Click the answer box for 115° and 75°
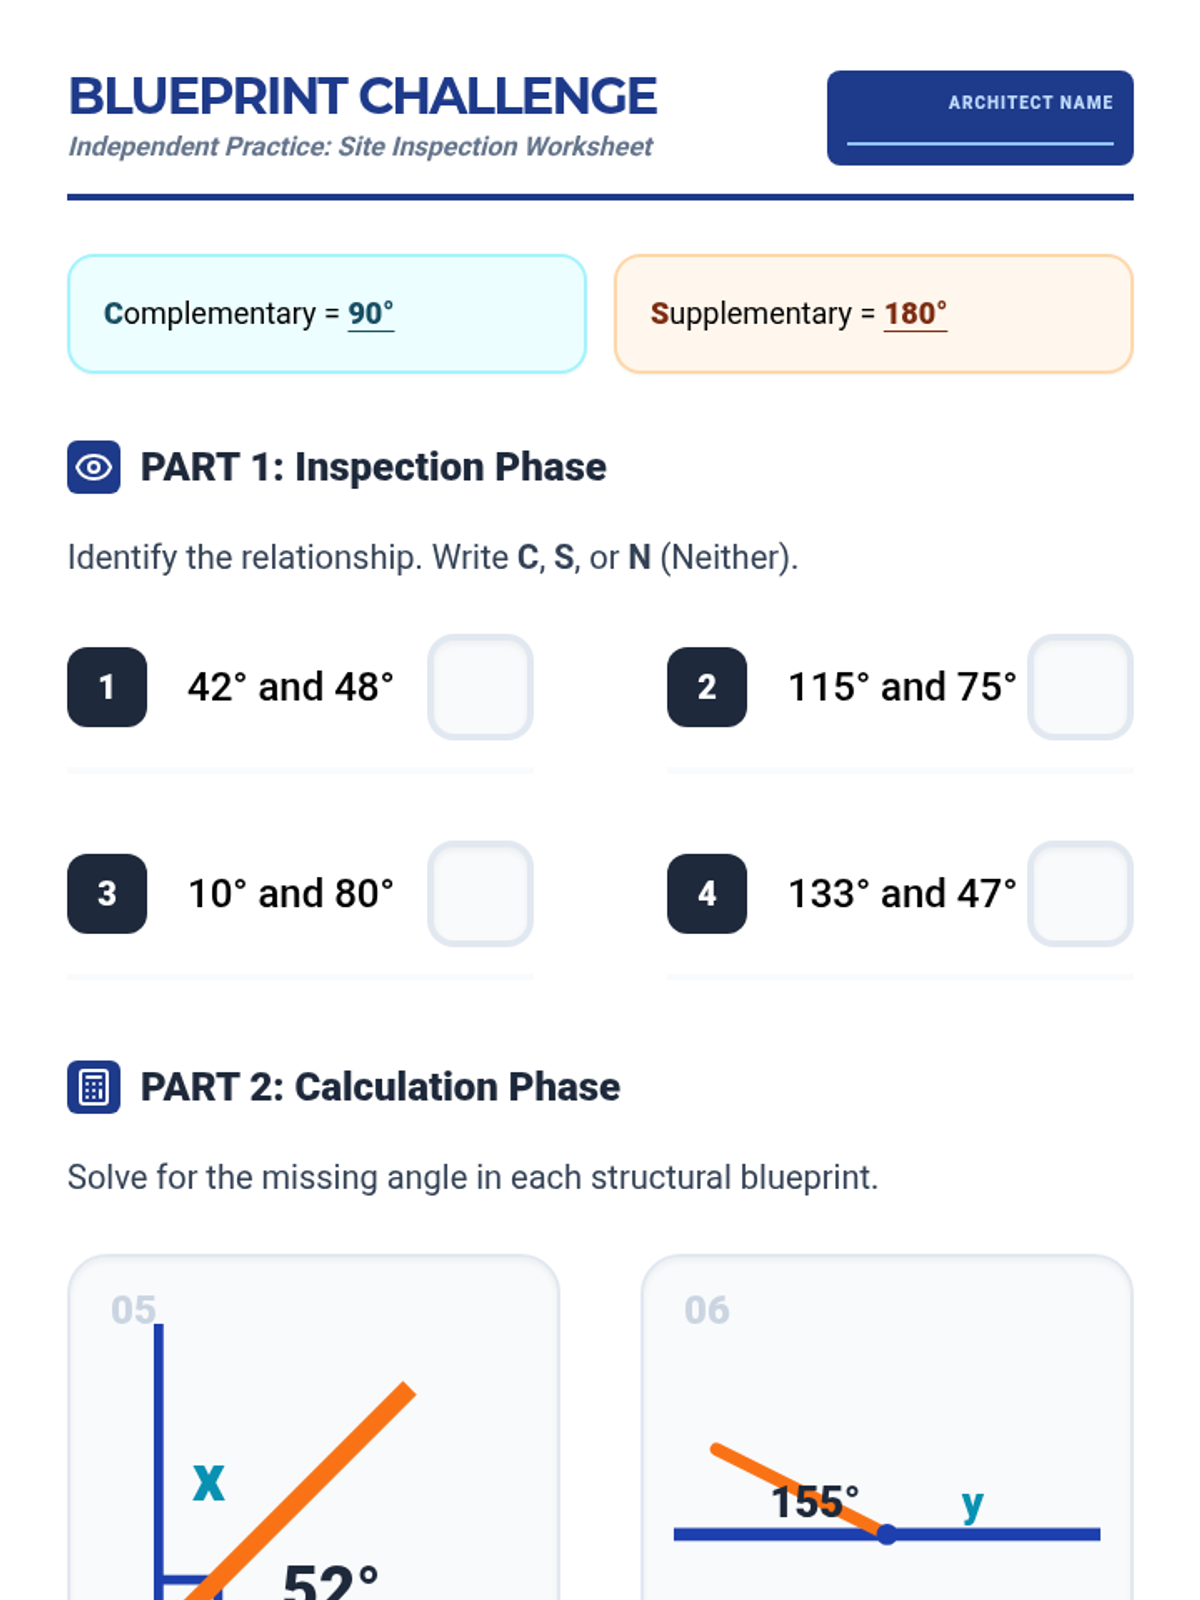The height and width of the screenshot is (1600, 1200). tap(1080, 687)
